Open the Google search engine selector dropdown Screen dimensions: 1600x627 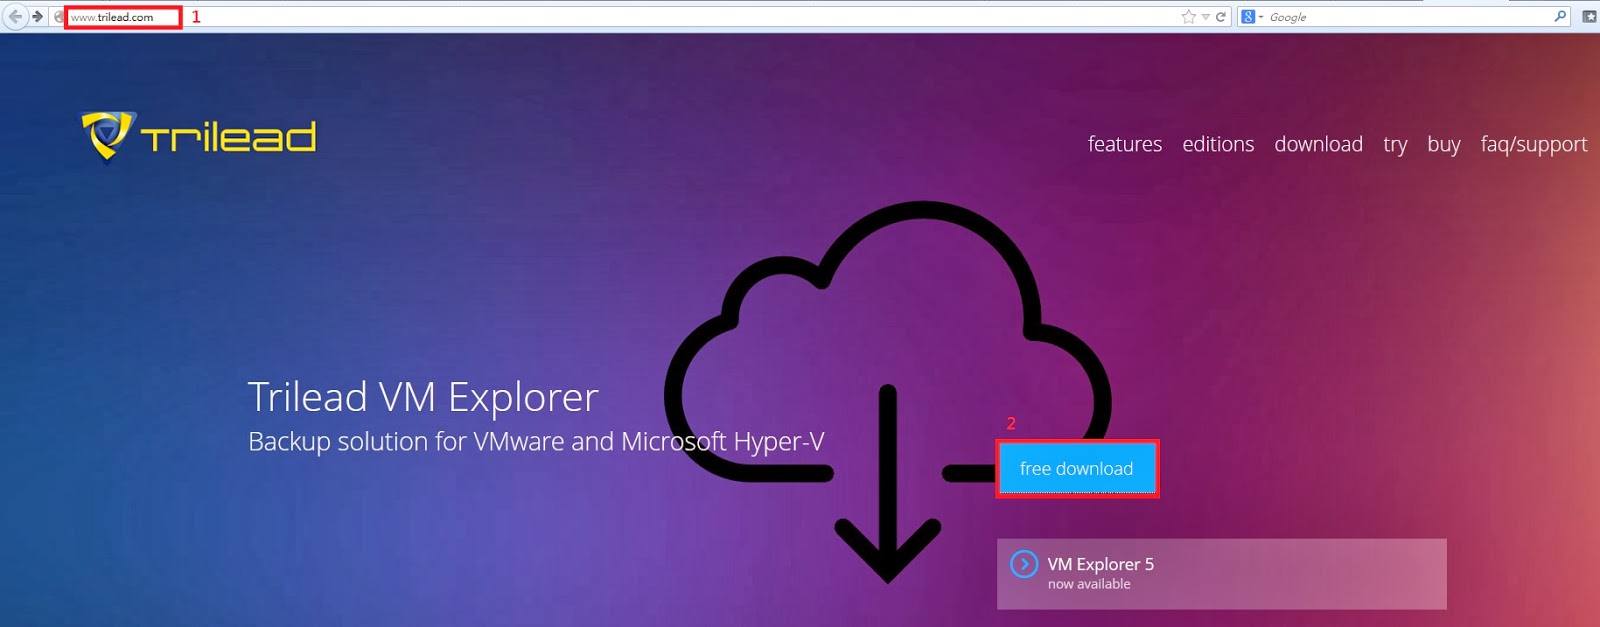(1252, 17)
